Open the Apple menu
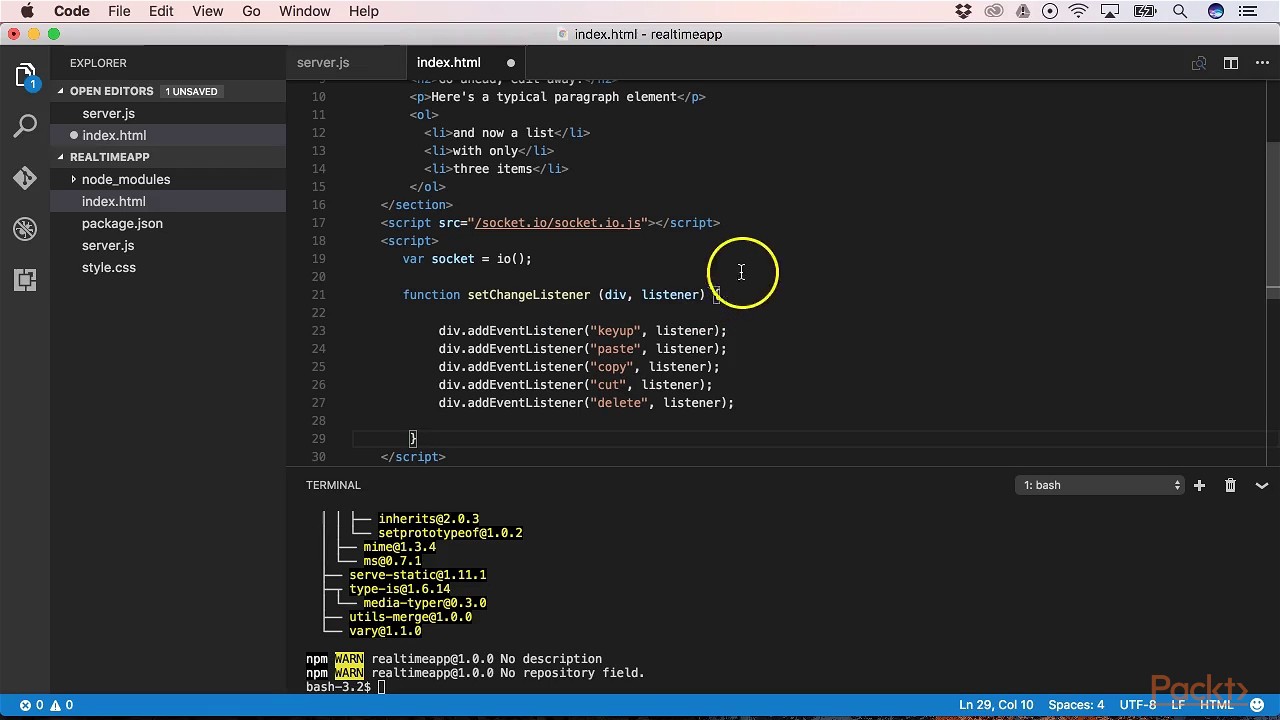This screenshot has height=720, width=1280. pos(27,11)
